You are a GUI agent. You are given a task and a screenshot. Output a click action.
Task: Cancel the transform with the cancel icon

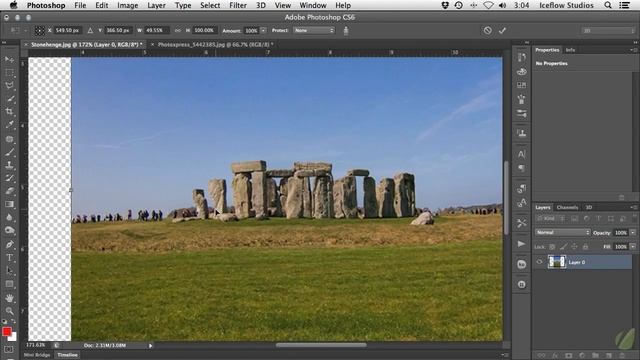tap(487, 31)
